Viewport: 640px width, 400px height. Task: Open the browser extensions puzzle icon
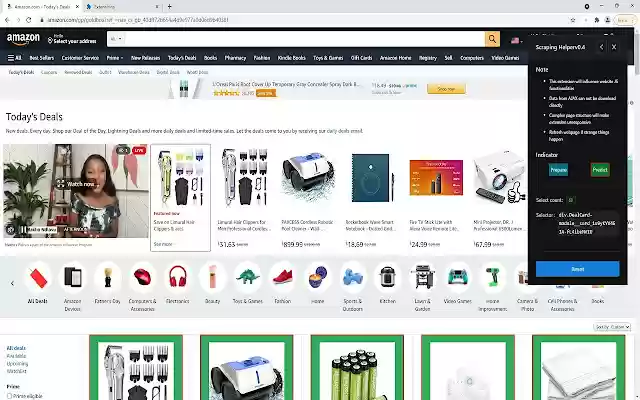597,20
